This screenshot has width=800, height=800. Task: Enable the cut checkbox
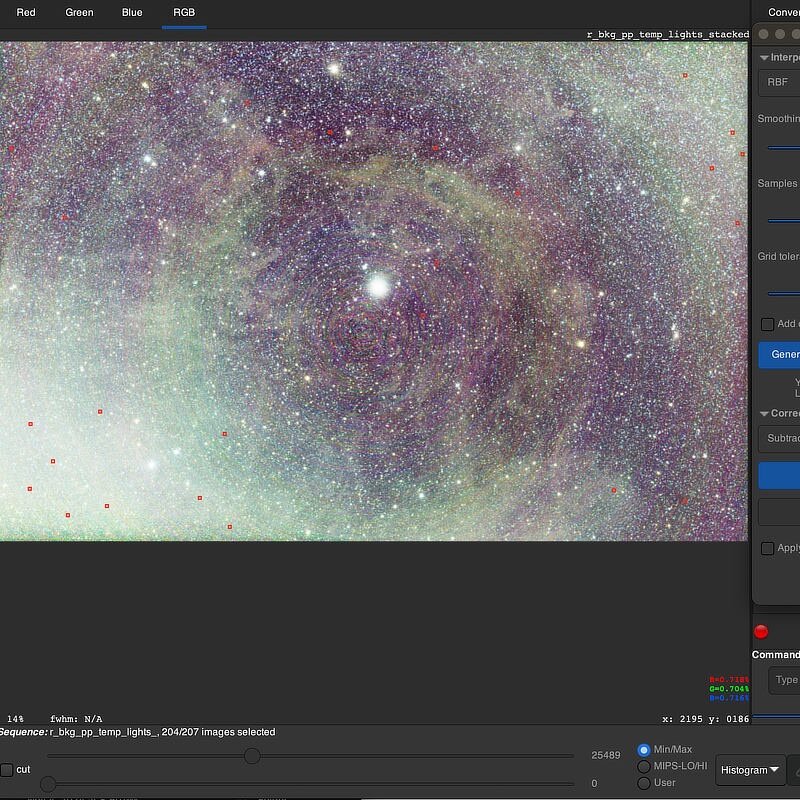click(7, 770)
